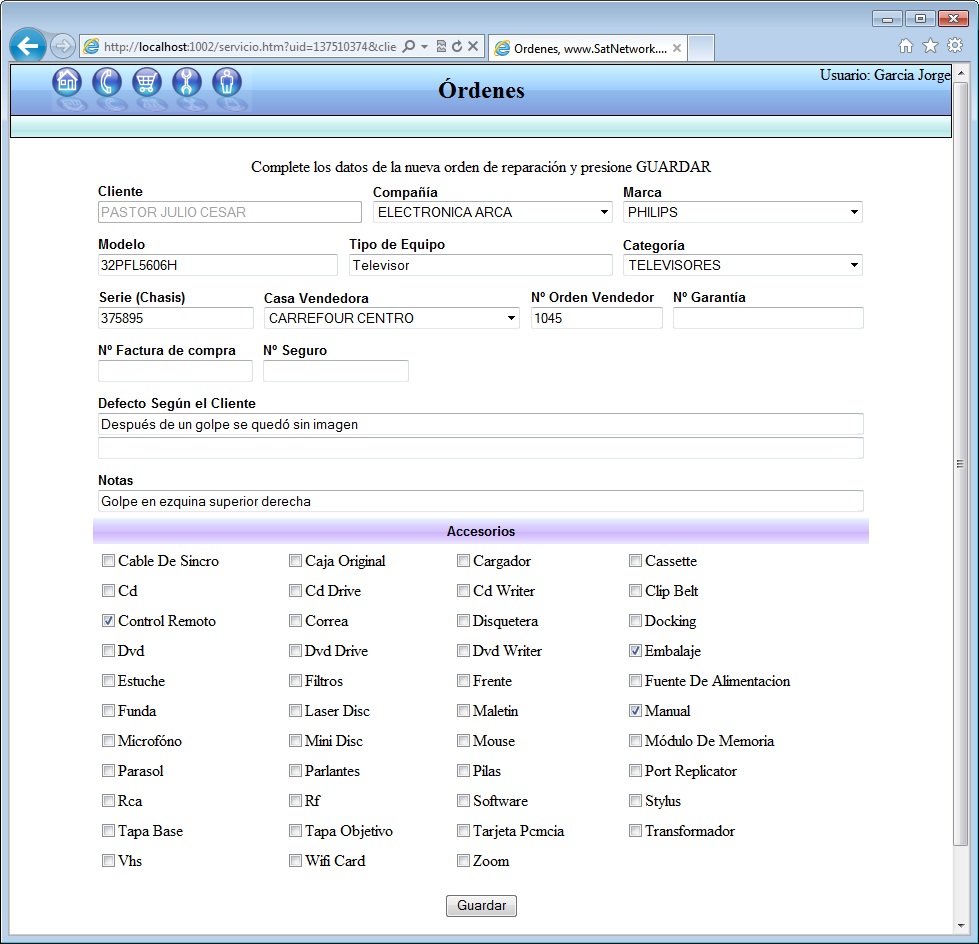
Task: Enable the Cargador accessory checkbox
Action: 463,561
